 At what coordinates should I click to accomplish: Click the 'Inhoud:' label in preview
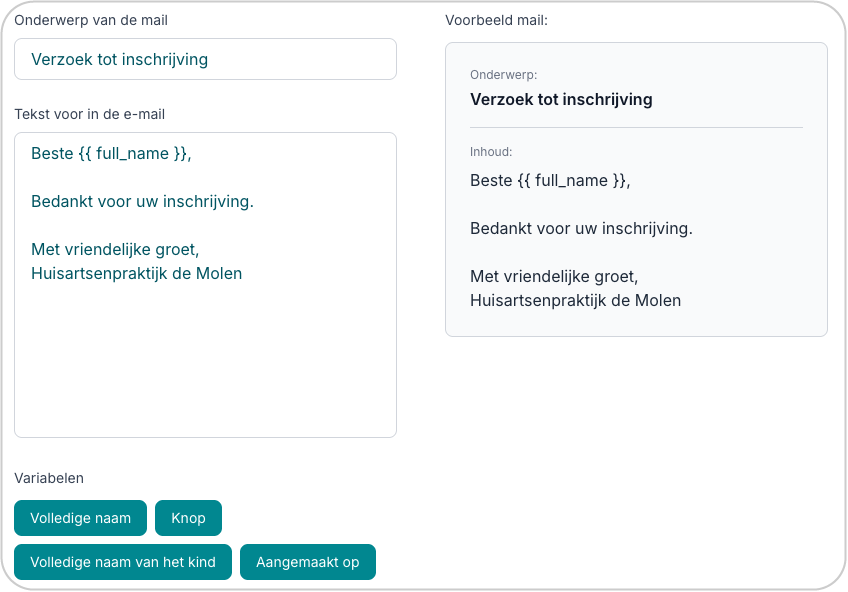(x=491, y=152)
